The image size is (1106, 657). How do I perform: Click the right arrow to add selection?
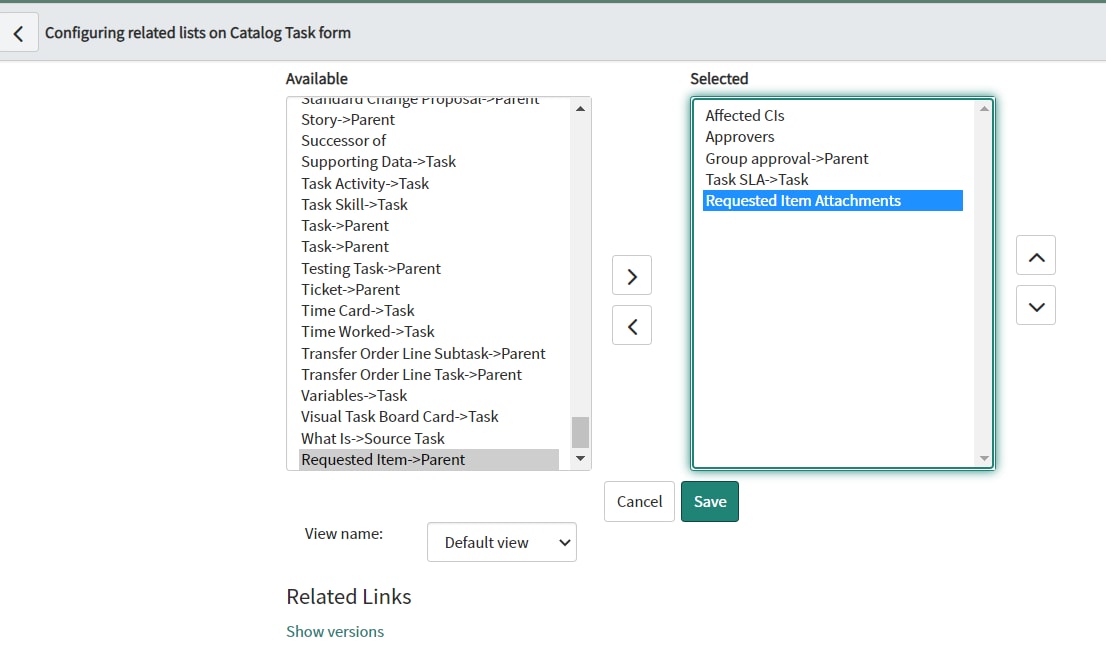tap(631, 275)
